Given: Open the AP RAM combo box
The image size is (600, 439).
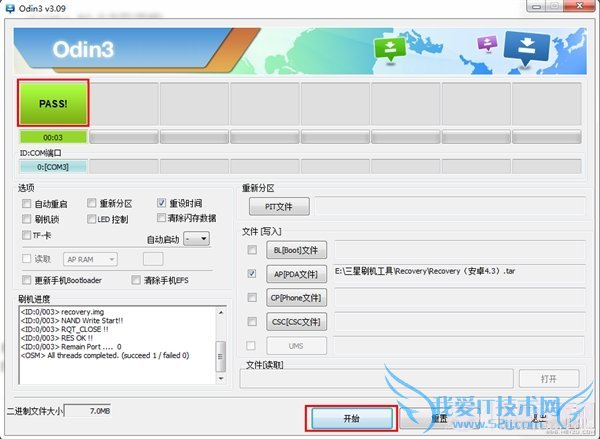Looking at the screenshot, I should click(90, 259).
